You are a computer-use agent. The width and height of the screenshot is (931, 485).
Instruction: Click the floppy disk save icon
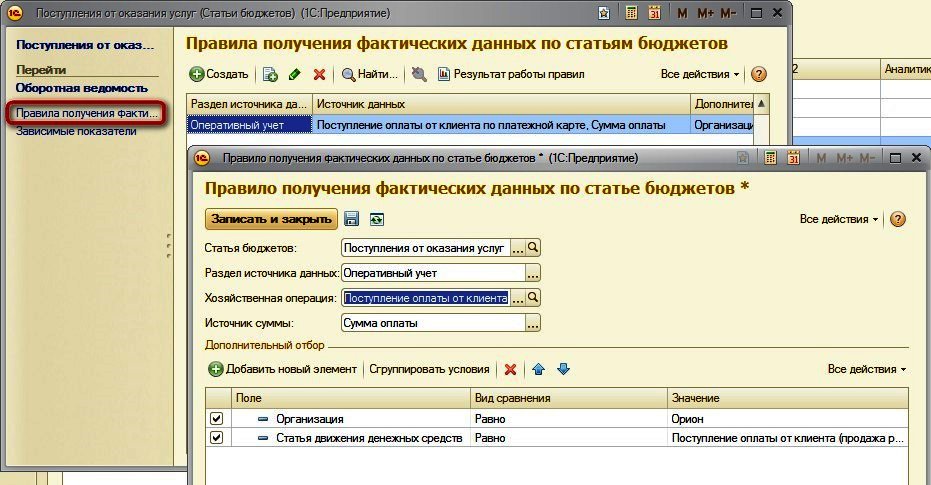click(x=352, y=219)
